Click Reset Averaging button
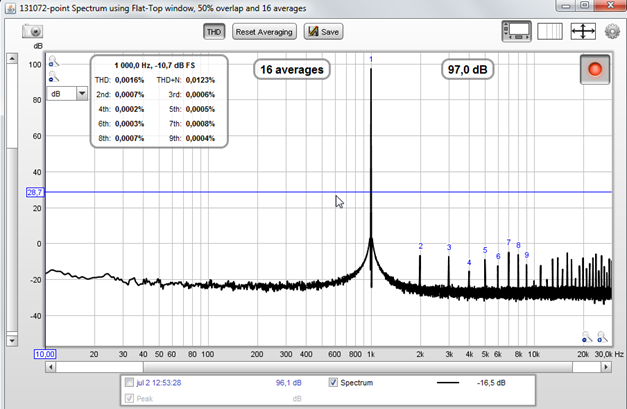The height and width of the screenshot is (409, 627). pos(264,32)
